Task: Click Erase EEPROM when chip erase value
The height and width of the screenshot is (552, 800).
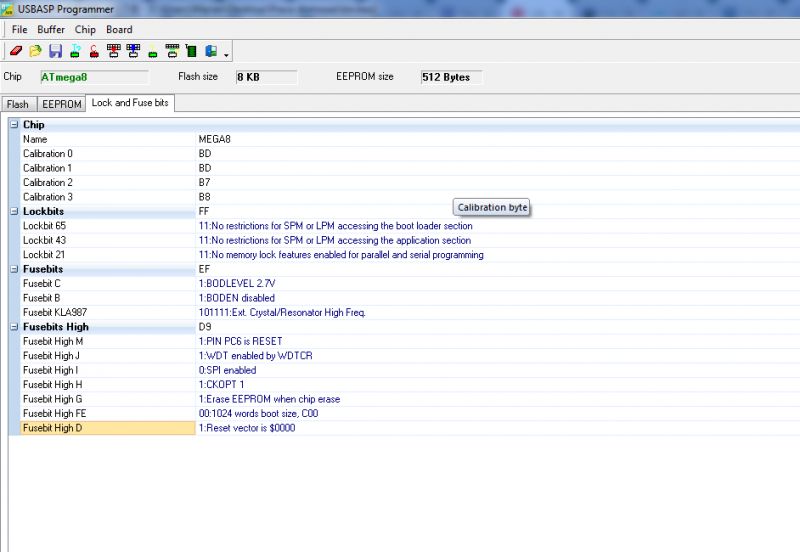Action: [269, 399]
